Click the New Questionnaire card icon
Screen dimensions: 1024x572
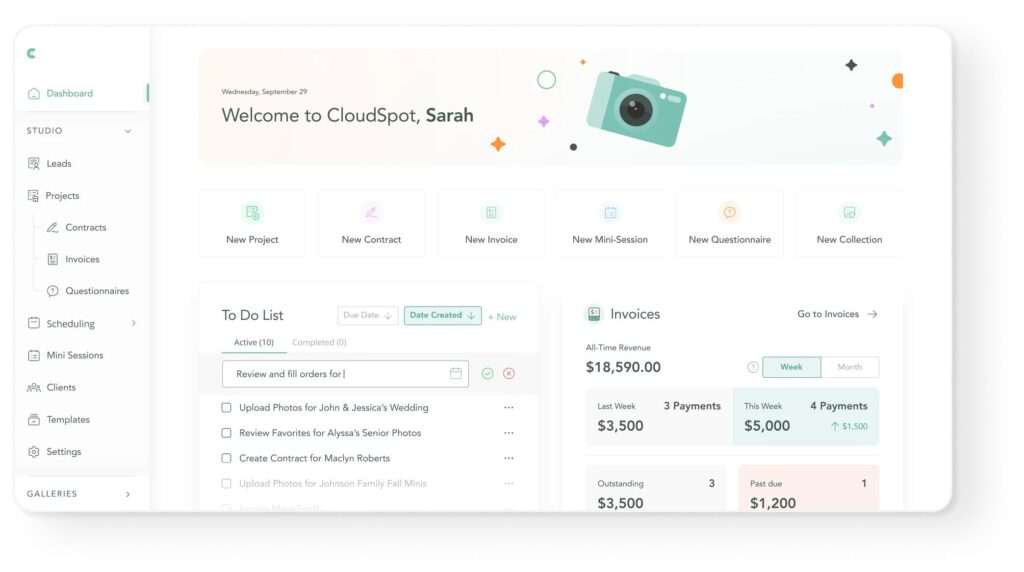tap(729, 212)
